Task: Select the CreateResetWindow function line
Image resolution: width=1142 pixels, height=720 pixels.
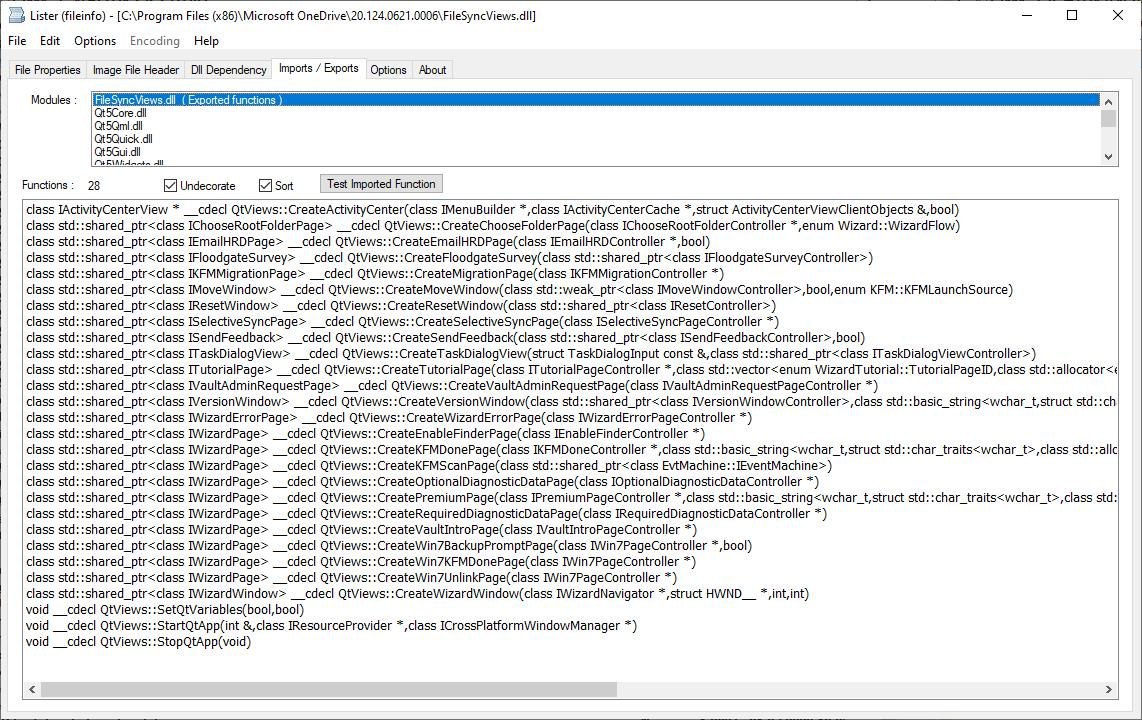Action: coord(401,306)
